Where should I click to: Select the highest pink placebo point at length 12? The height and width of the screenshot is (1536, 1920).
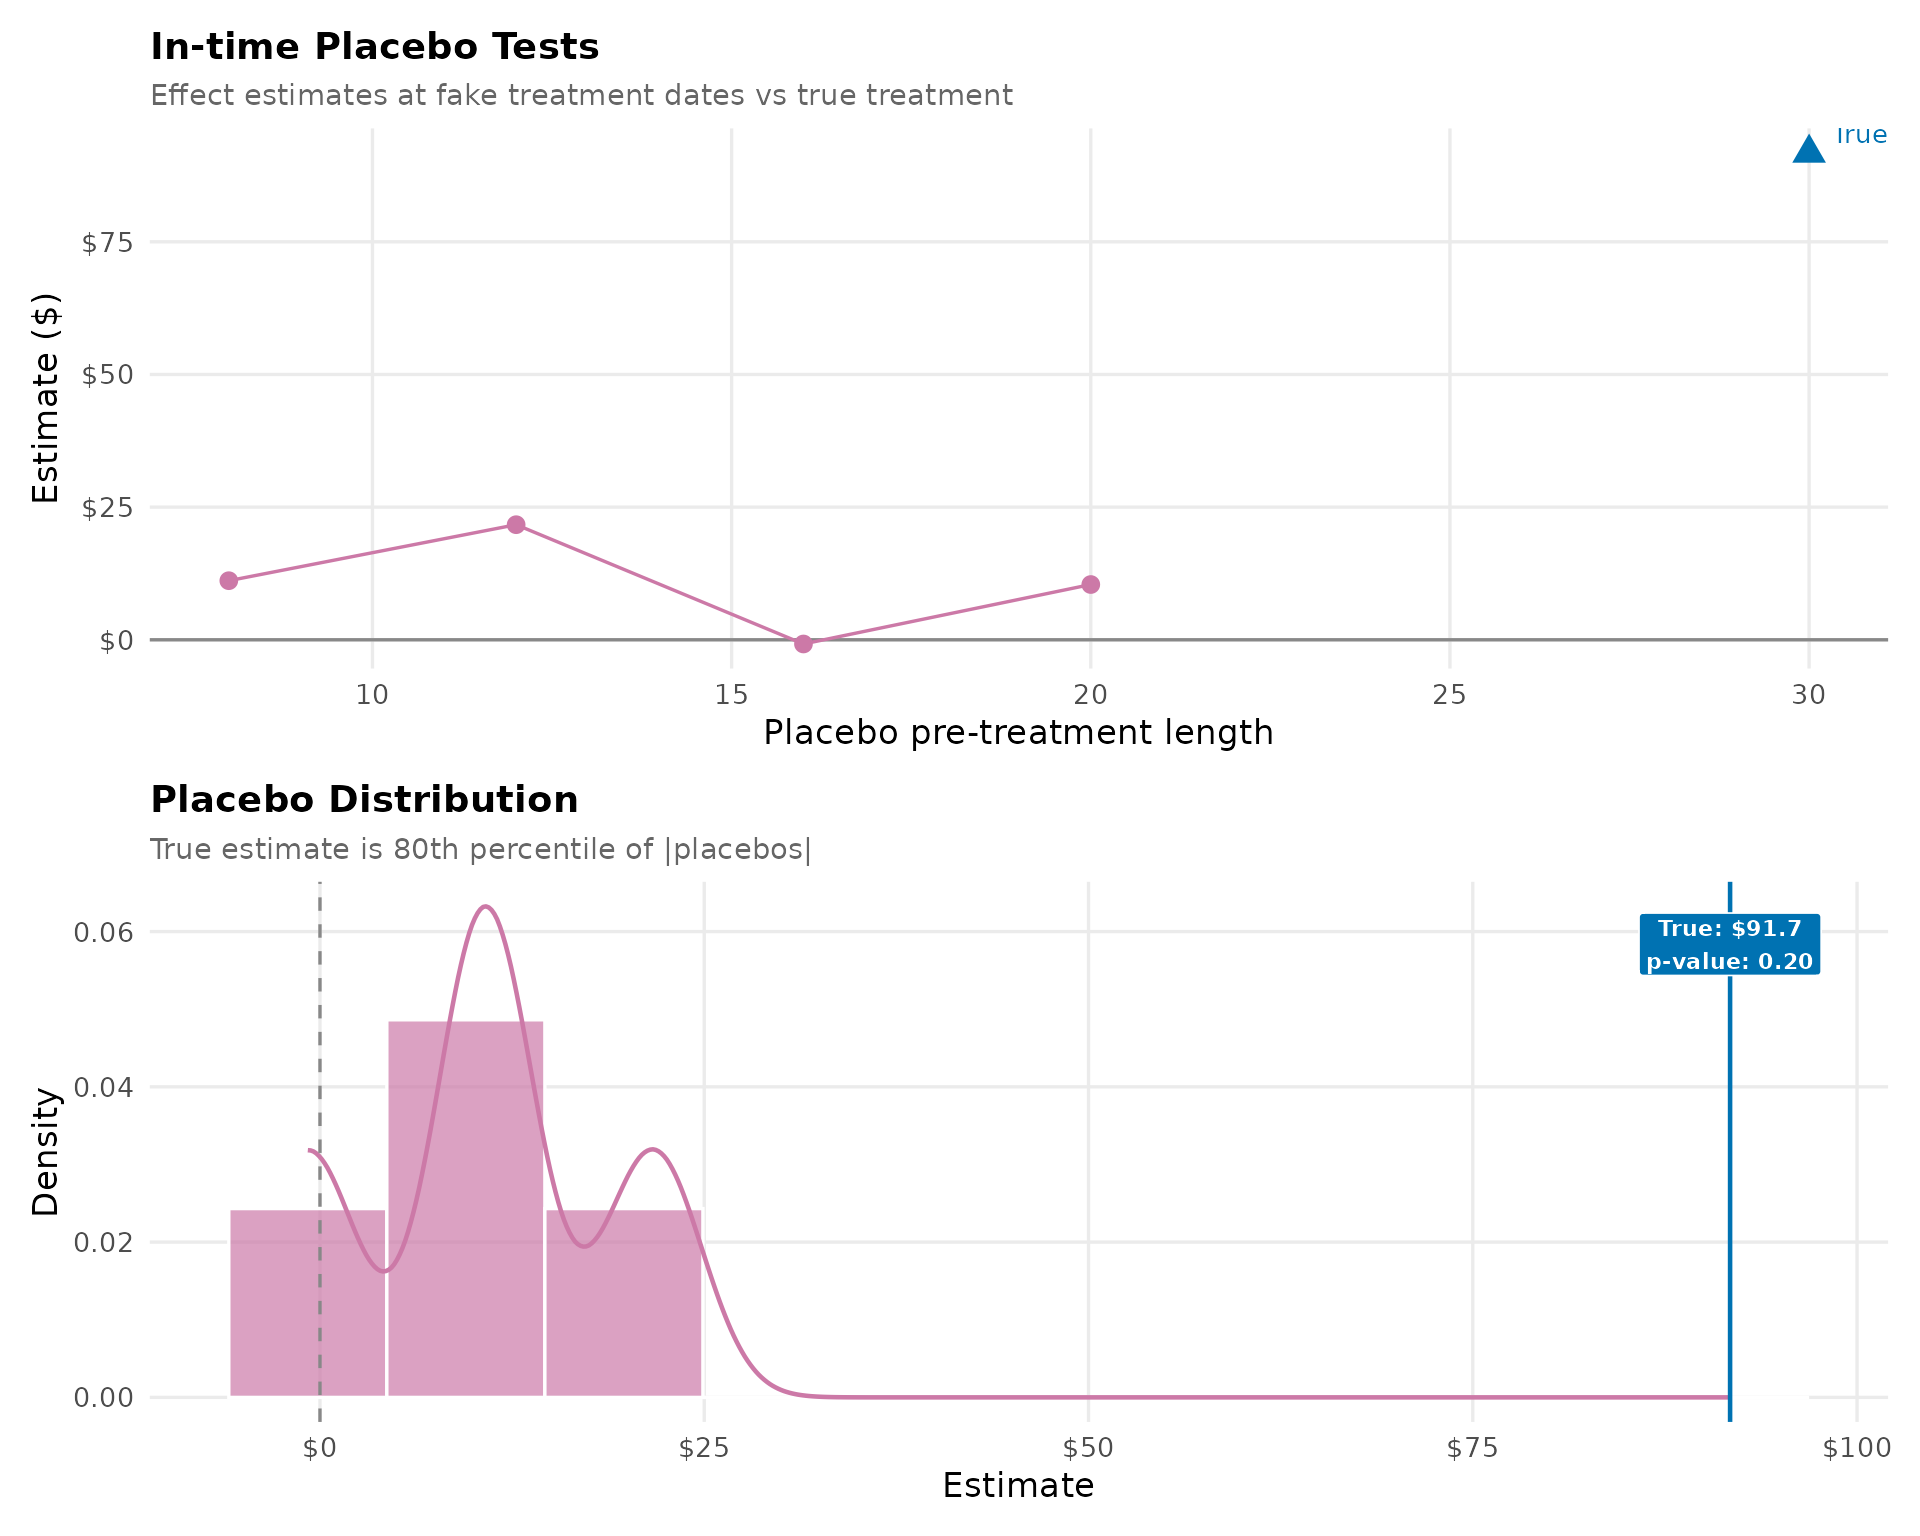click(x=516, y=525)
